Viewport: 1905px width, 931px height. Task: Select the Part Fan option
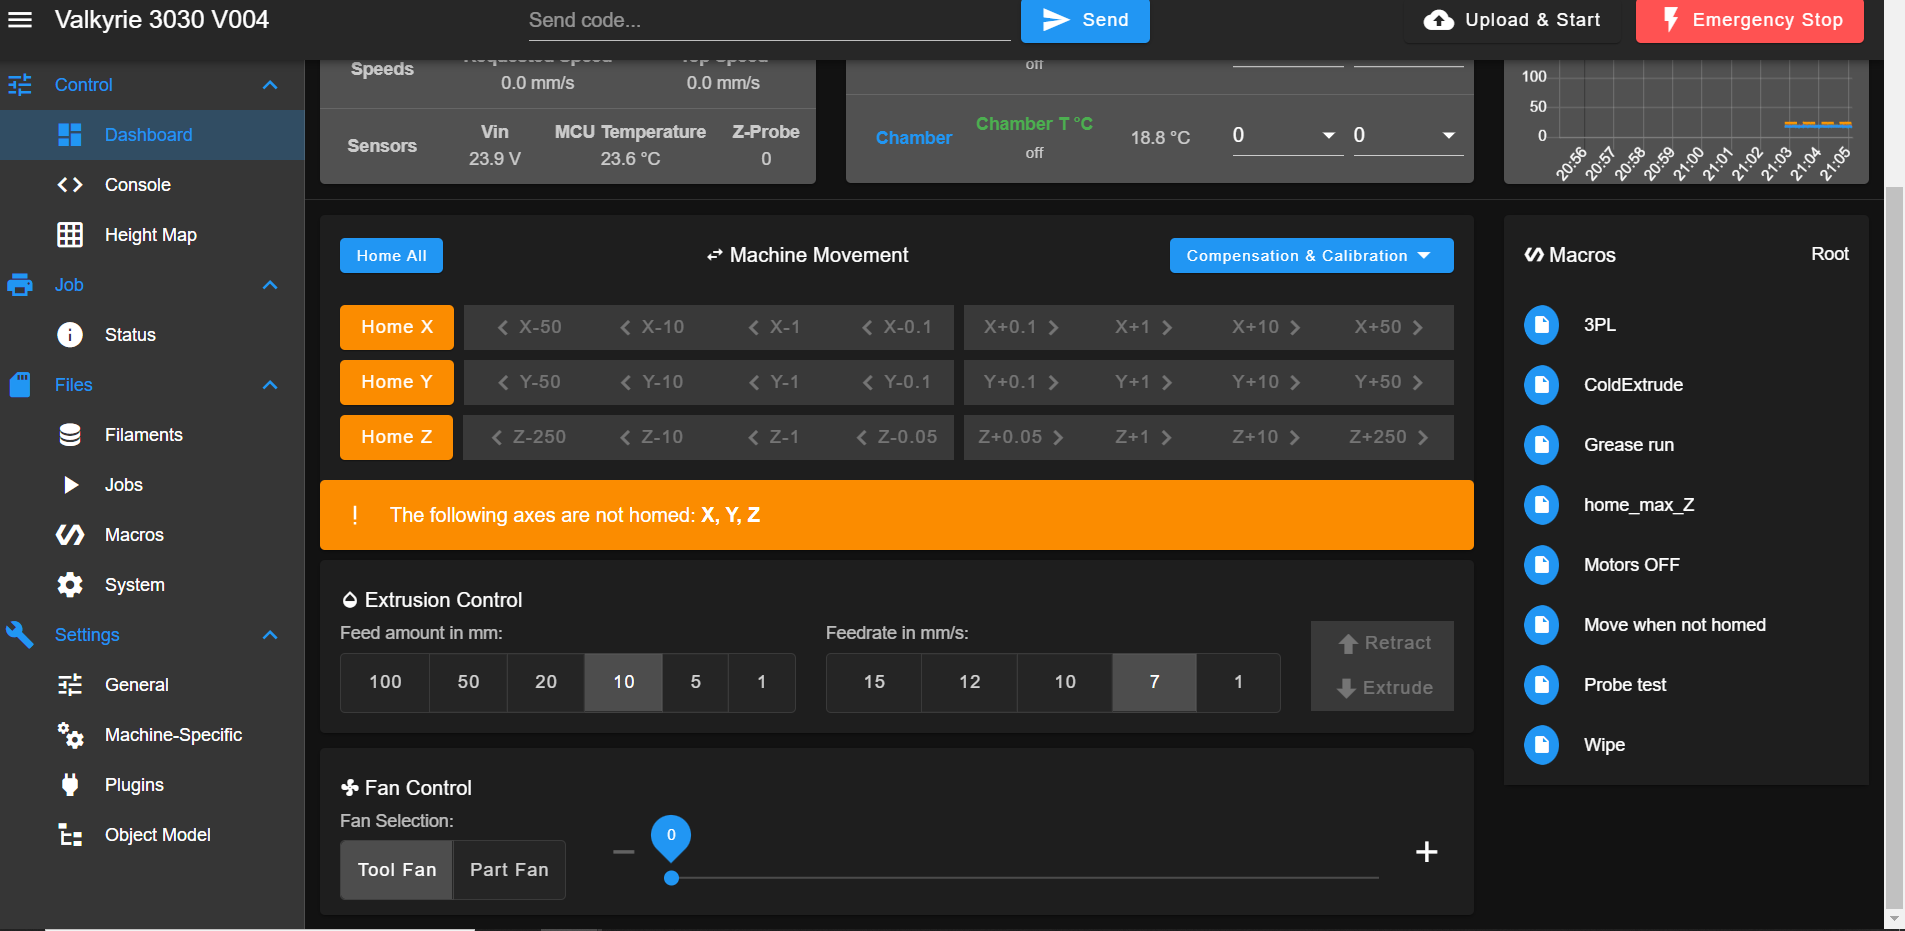click(509, 870)
